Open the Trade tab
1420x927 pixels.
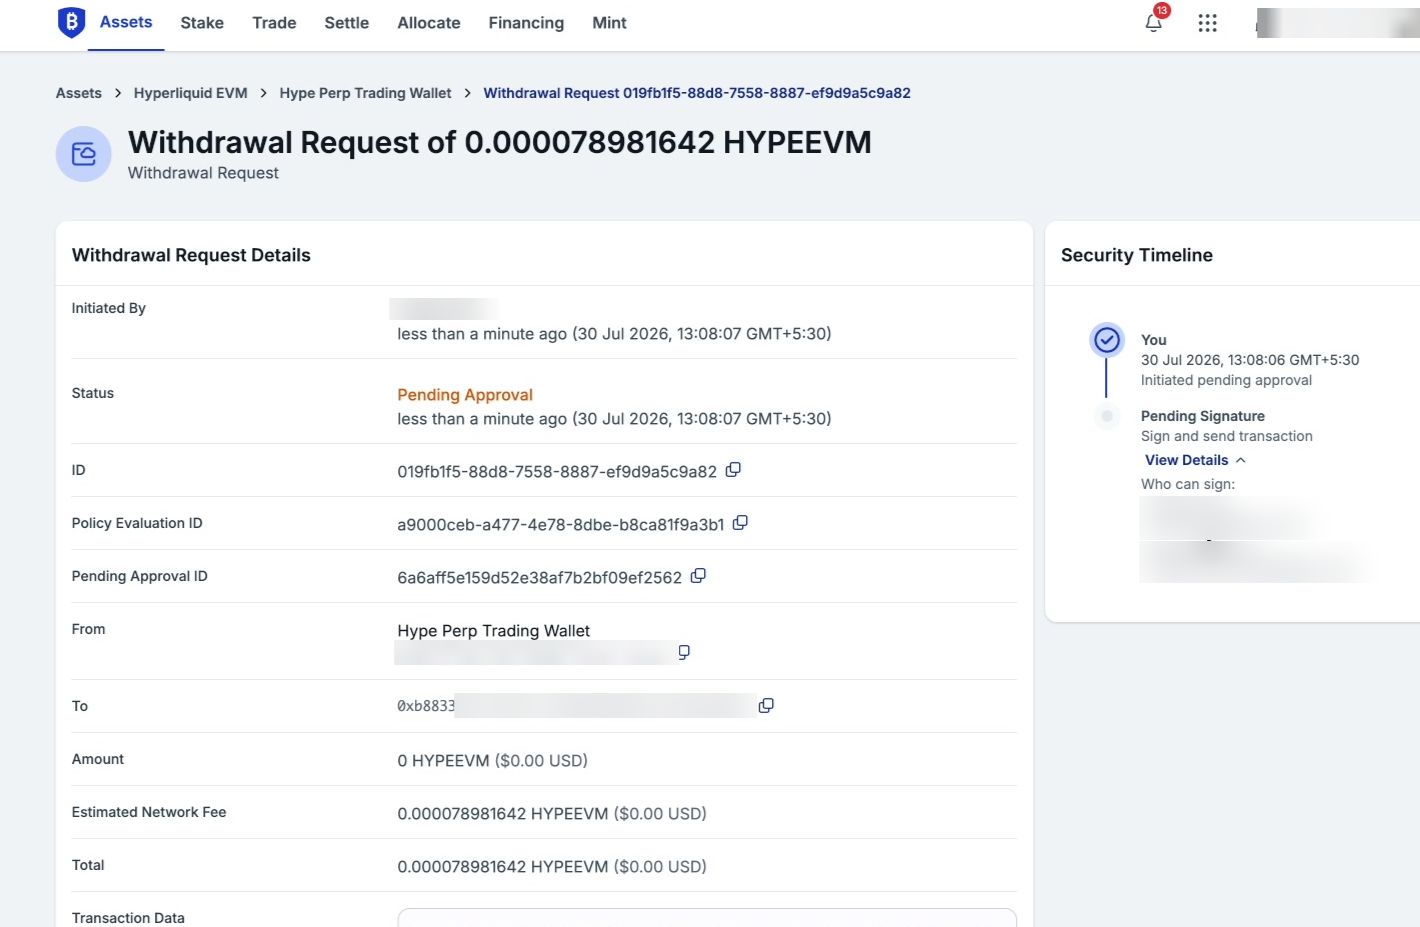click(x=274, y=23)
